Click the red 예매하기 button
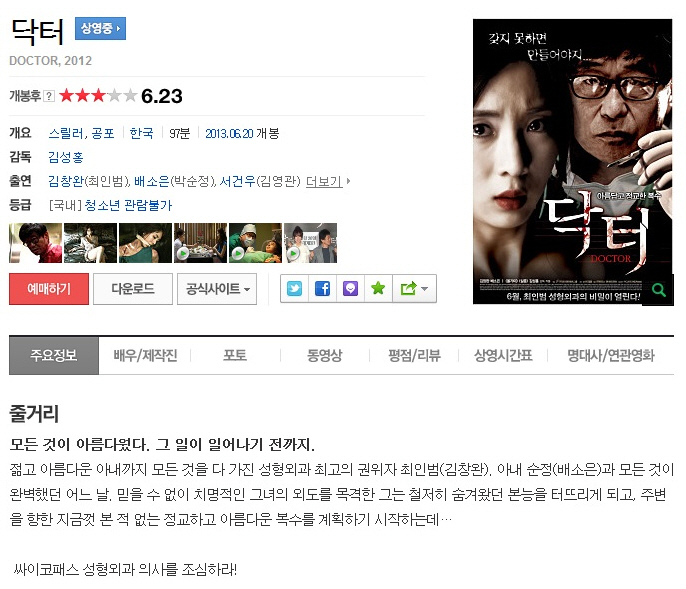The width and height of the screenshot is (686, 589). (49, 289)
